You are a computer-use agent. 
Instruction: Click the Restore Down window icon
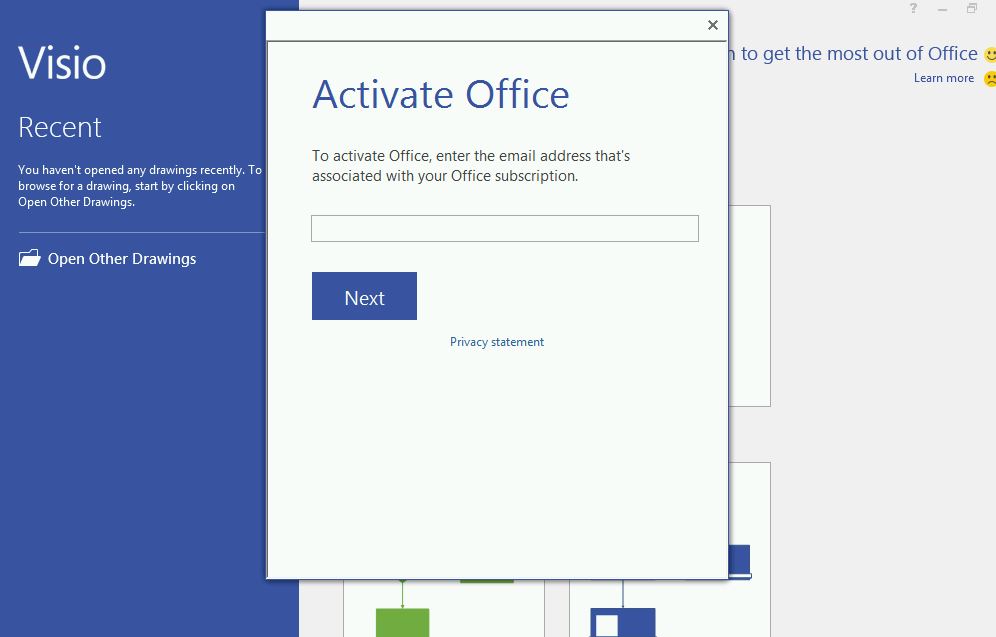point(970,8)
